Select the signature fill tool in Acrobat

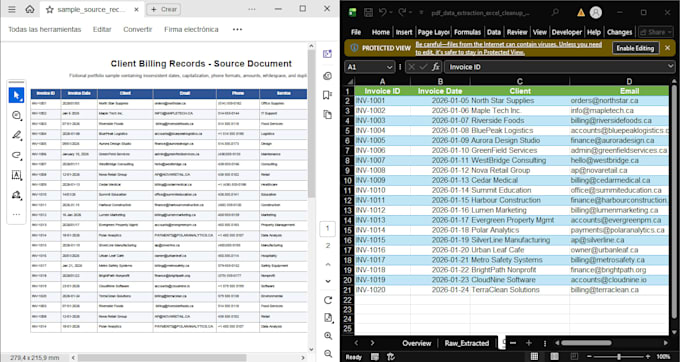tap(16, 195)
